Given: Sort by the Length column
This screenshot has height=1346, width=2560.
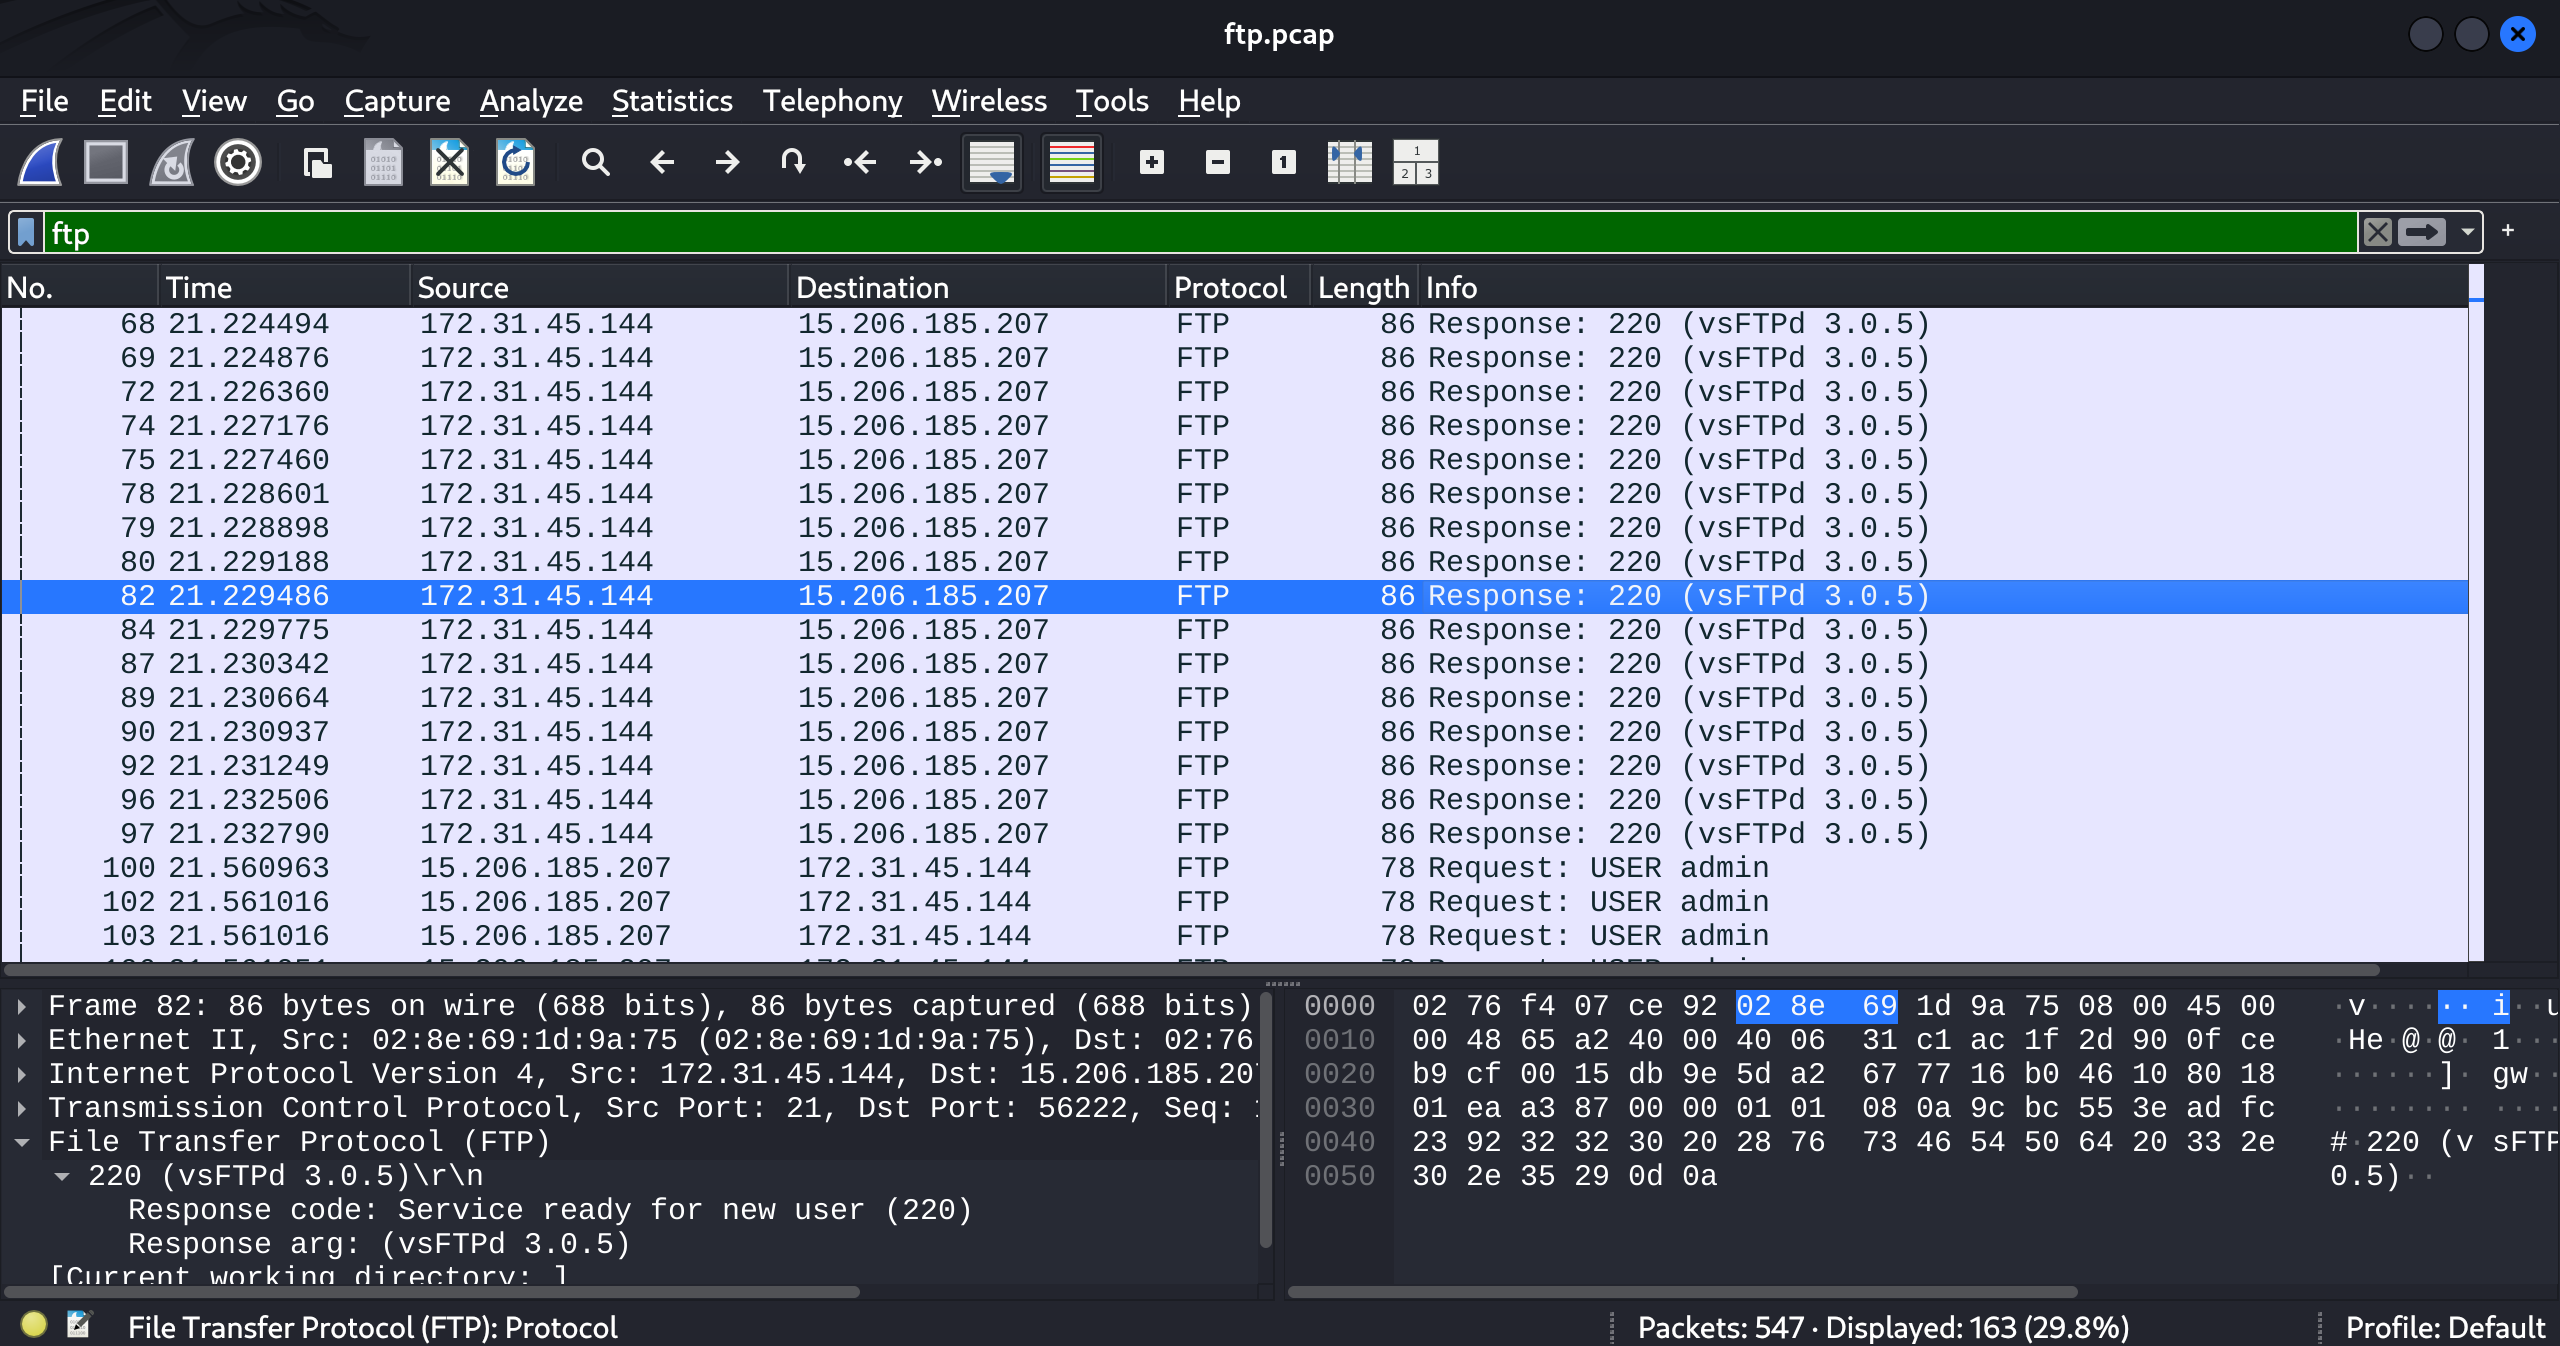Looking at the screenshot, I should [1364, 288].
